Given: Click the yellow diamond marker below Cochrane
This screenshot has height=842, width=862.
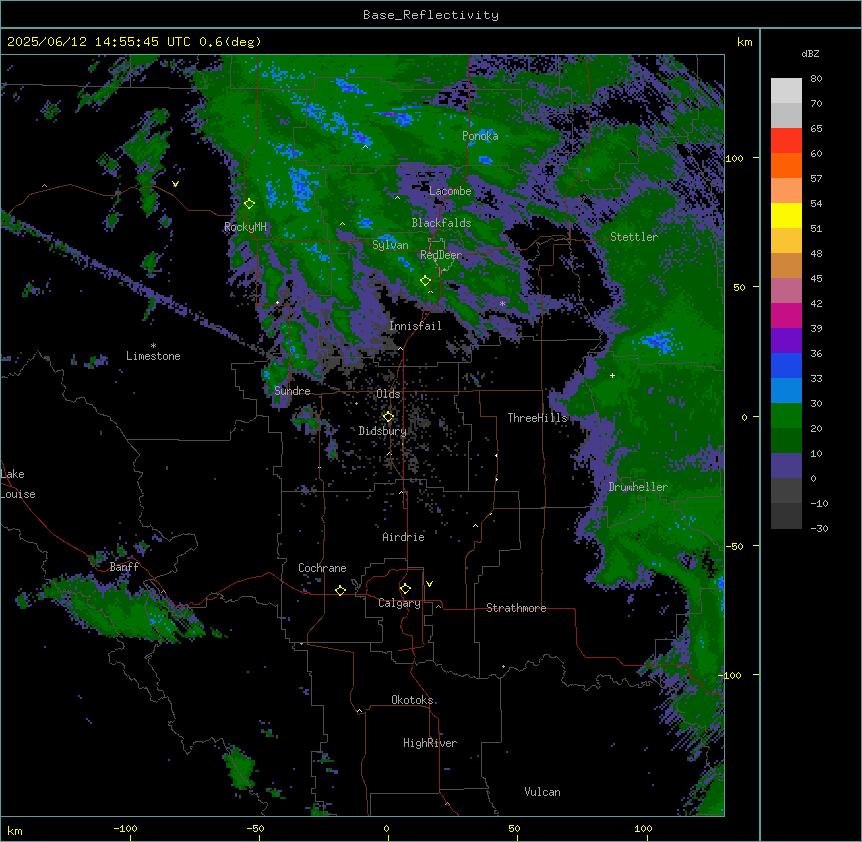Looking at the screenshot, I should pos(340,590).
